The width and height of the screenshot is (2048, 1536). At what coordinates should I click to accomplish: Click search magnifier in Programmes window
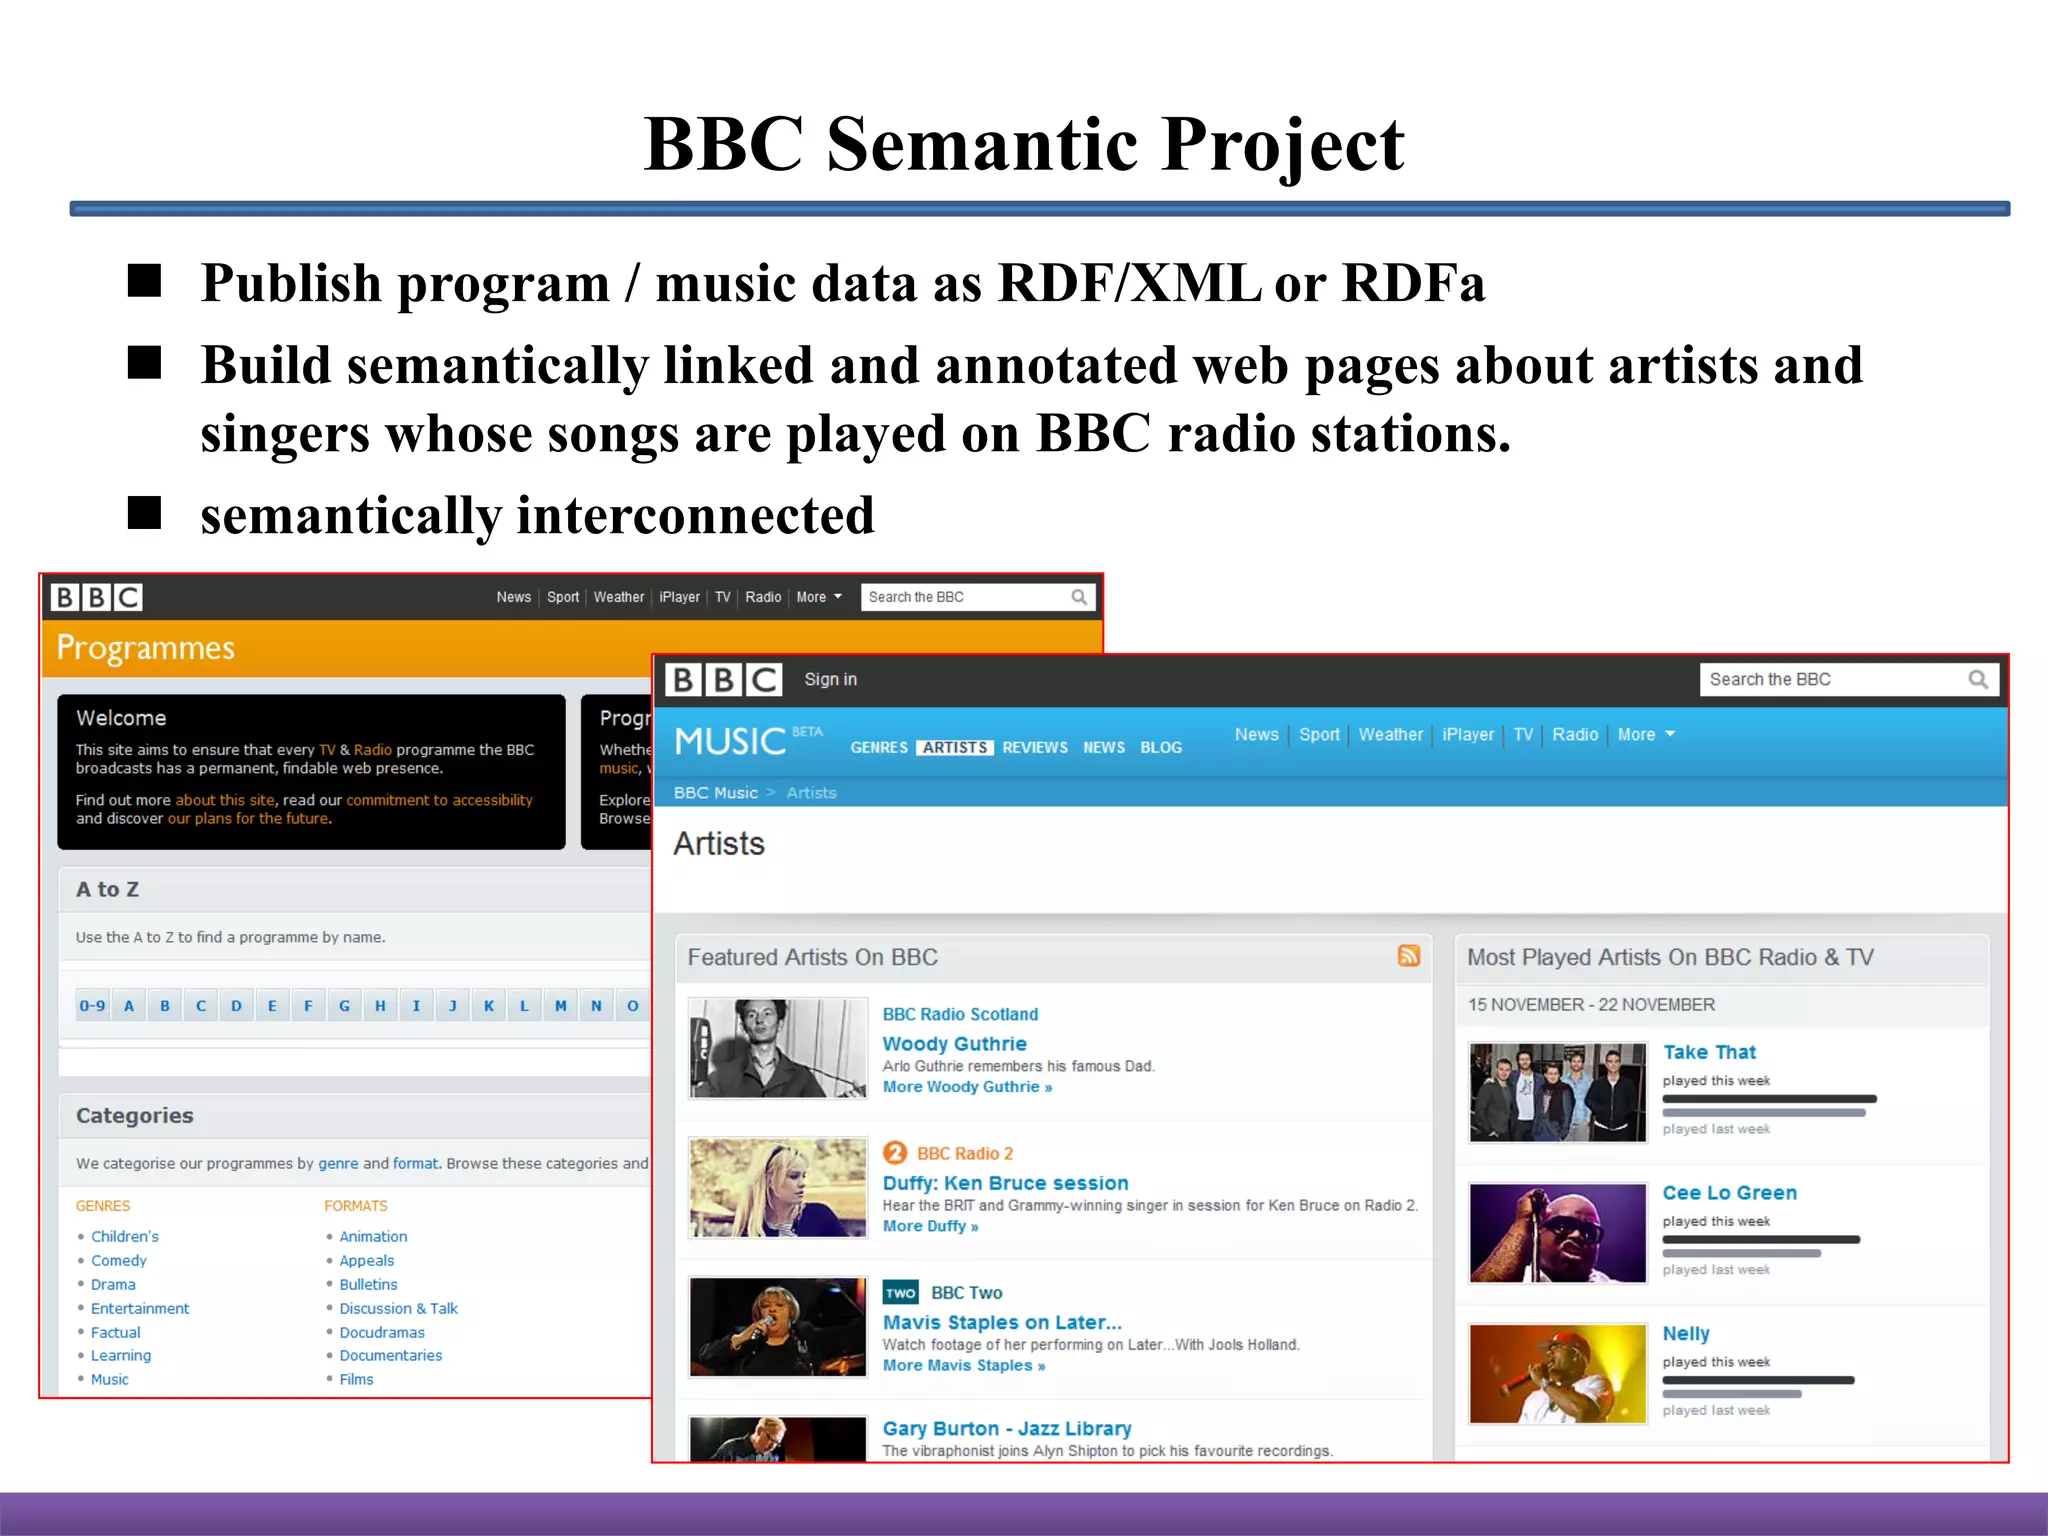(1079, 597)
